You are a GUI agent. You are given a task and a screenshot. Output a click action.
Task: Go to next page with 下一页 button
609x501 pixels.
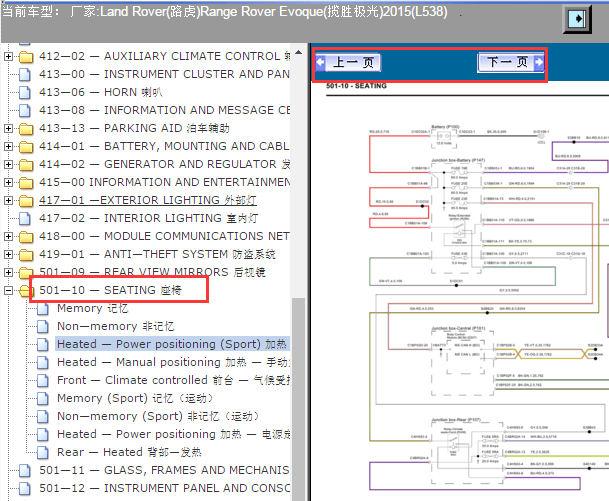click(x=510, y=62)
